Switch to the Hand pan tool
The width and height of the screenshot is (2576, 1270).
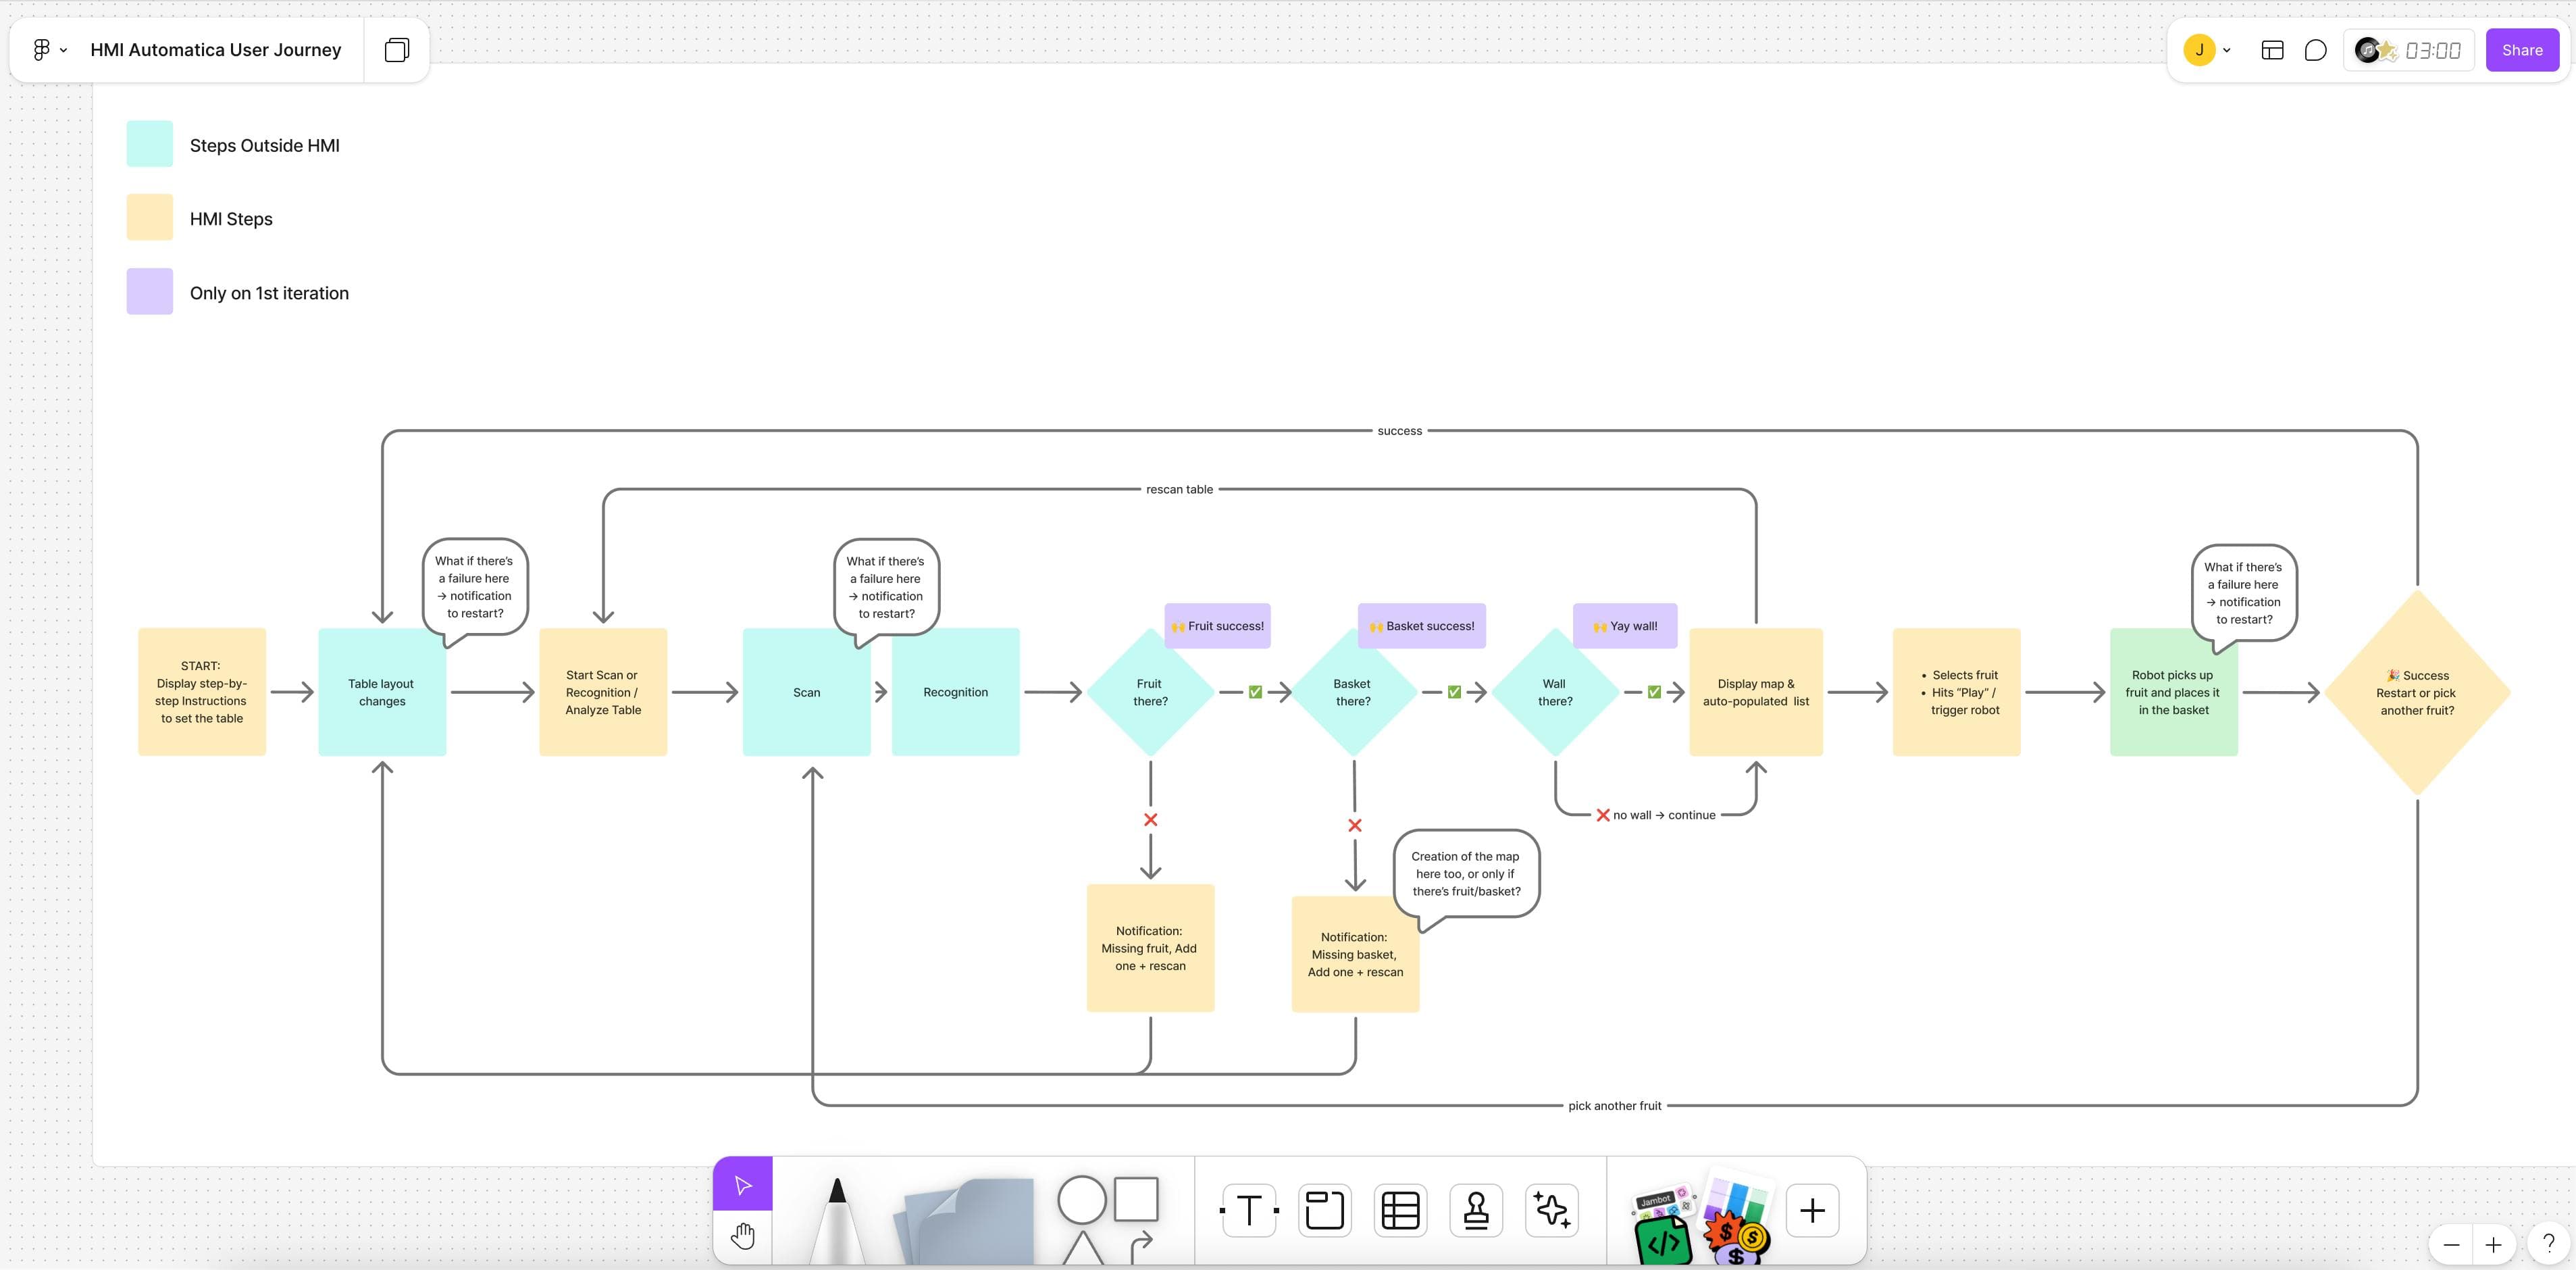pyautogui.click(x=742, y=1235)
